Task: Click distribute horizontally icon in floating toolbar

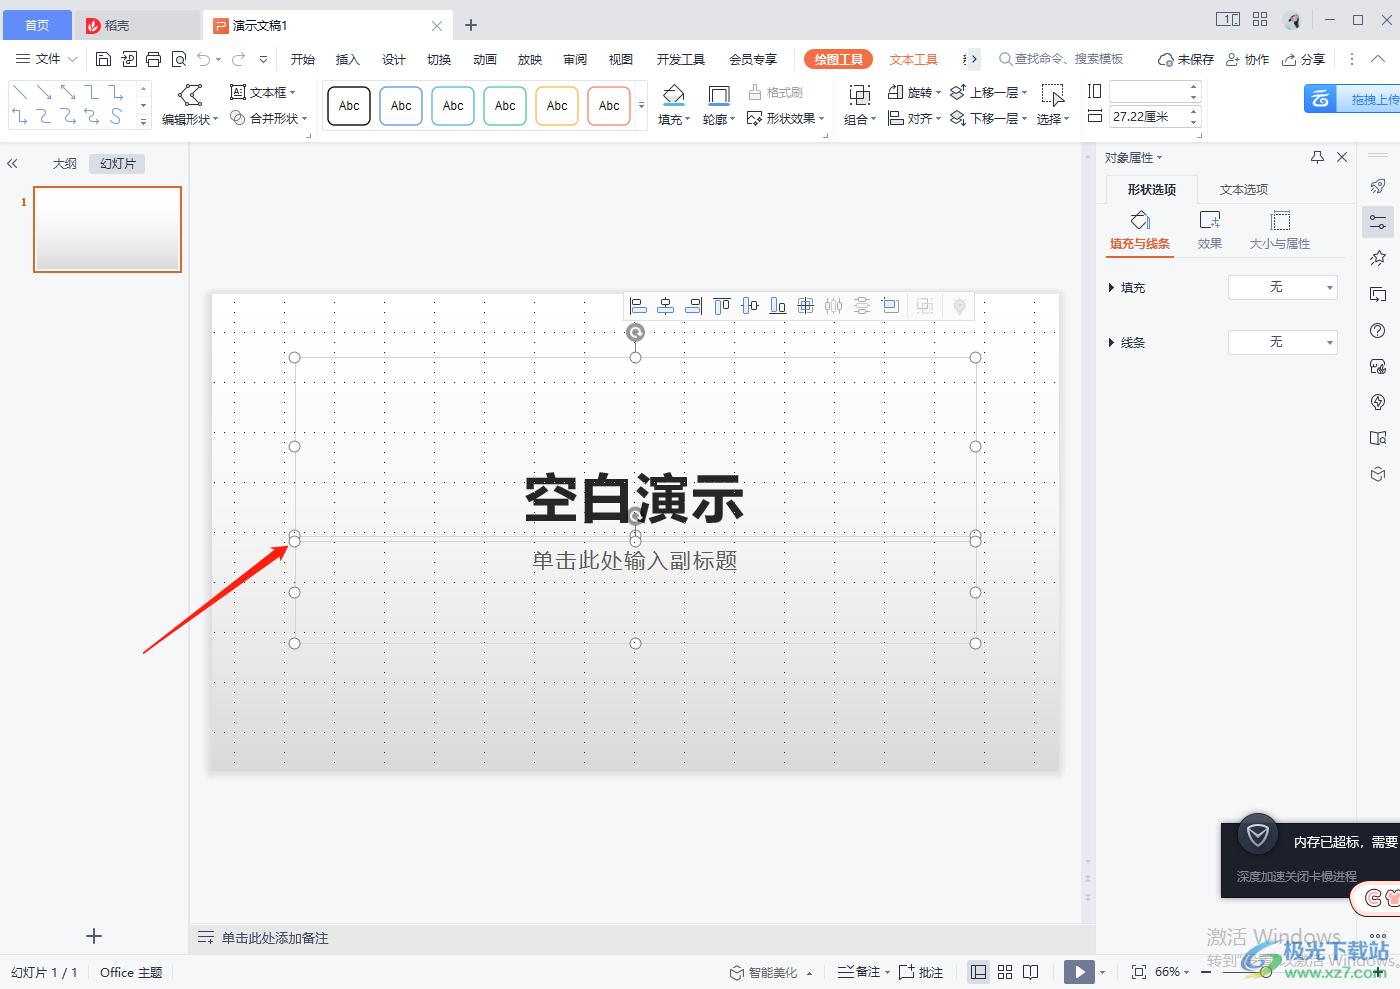Action: click(x=834, y=306)
